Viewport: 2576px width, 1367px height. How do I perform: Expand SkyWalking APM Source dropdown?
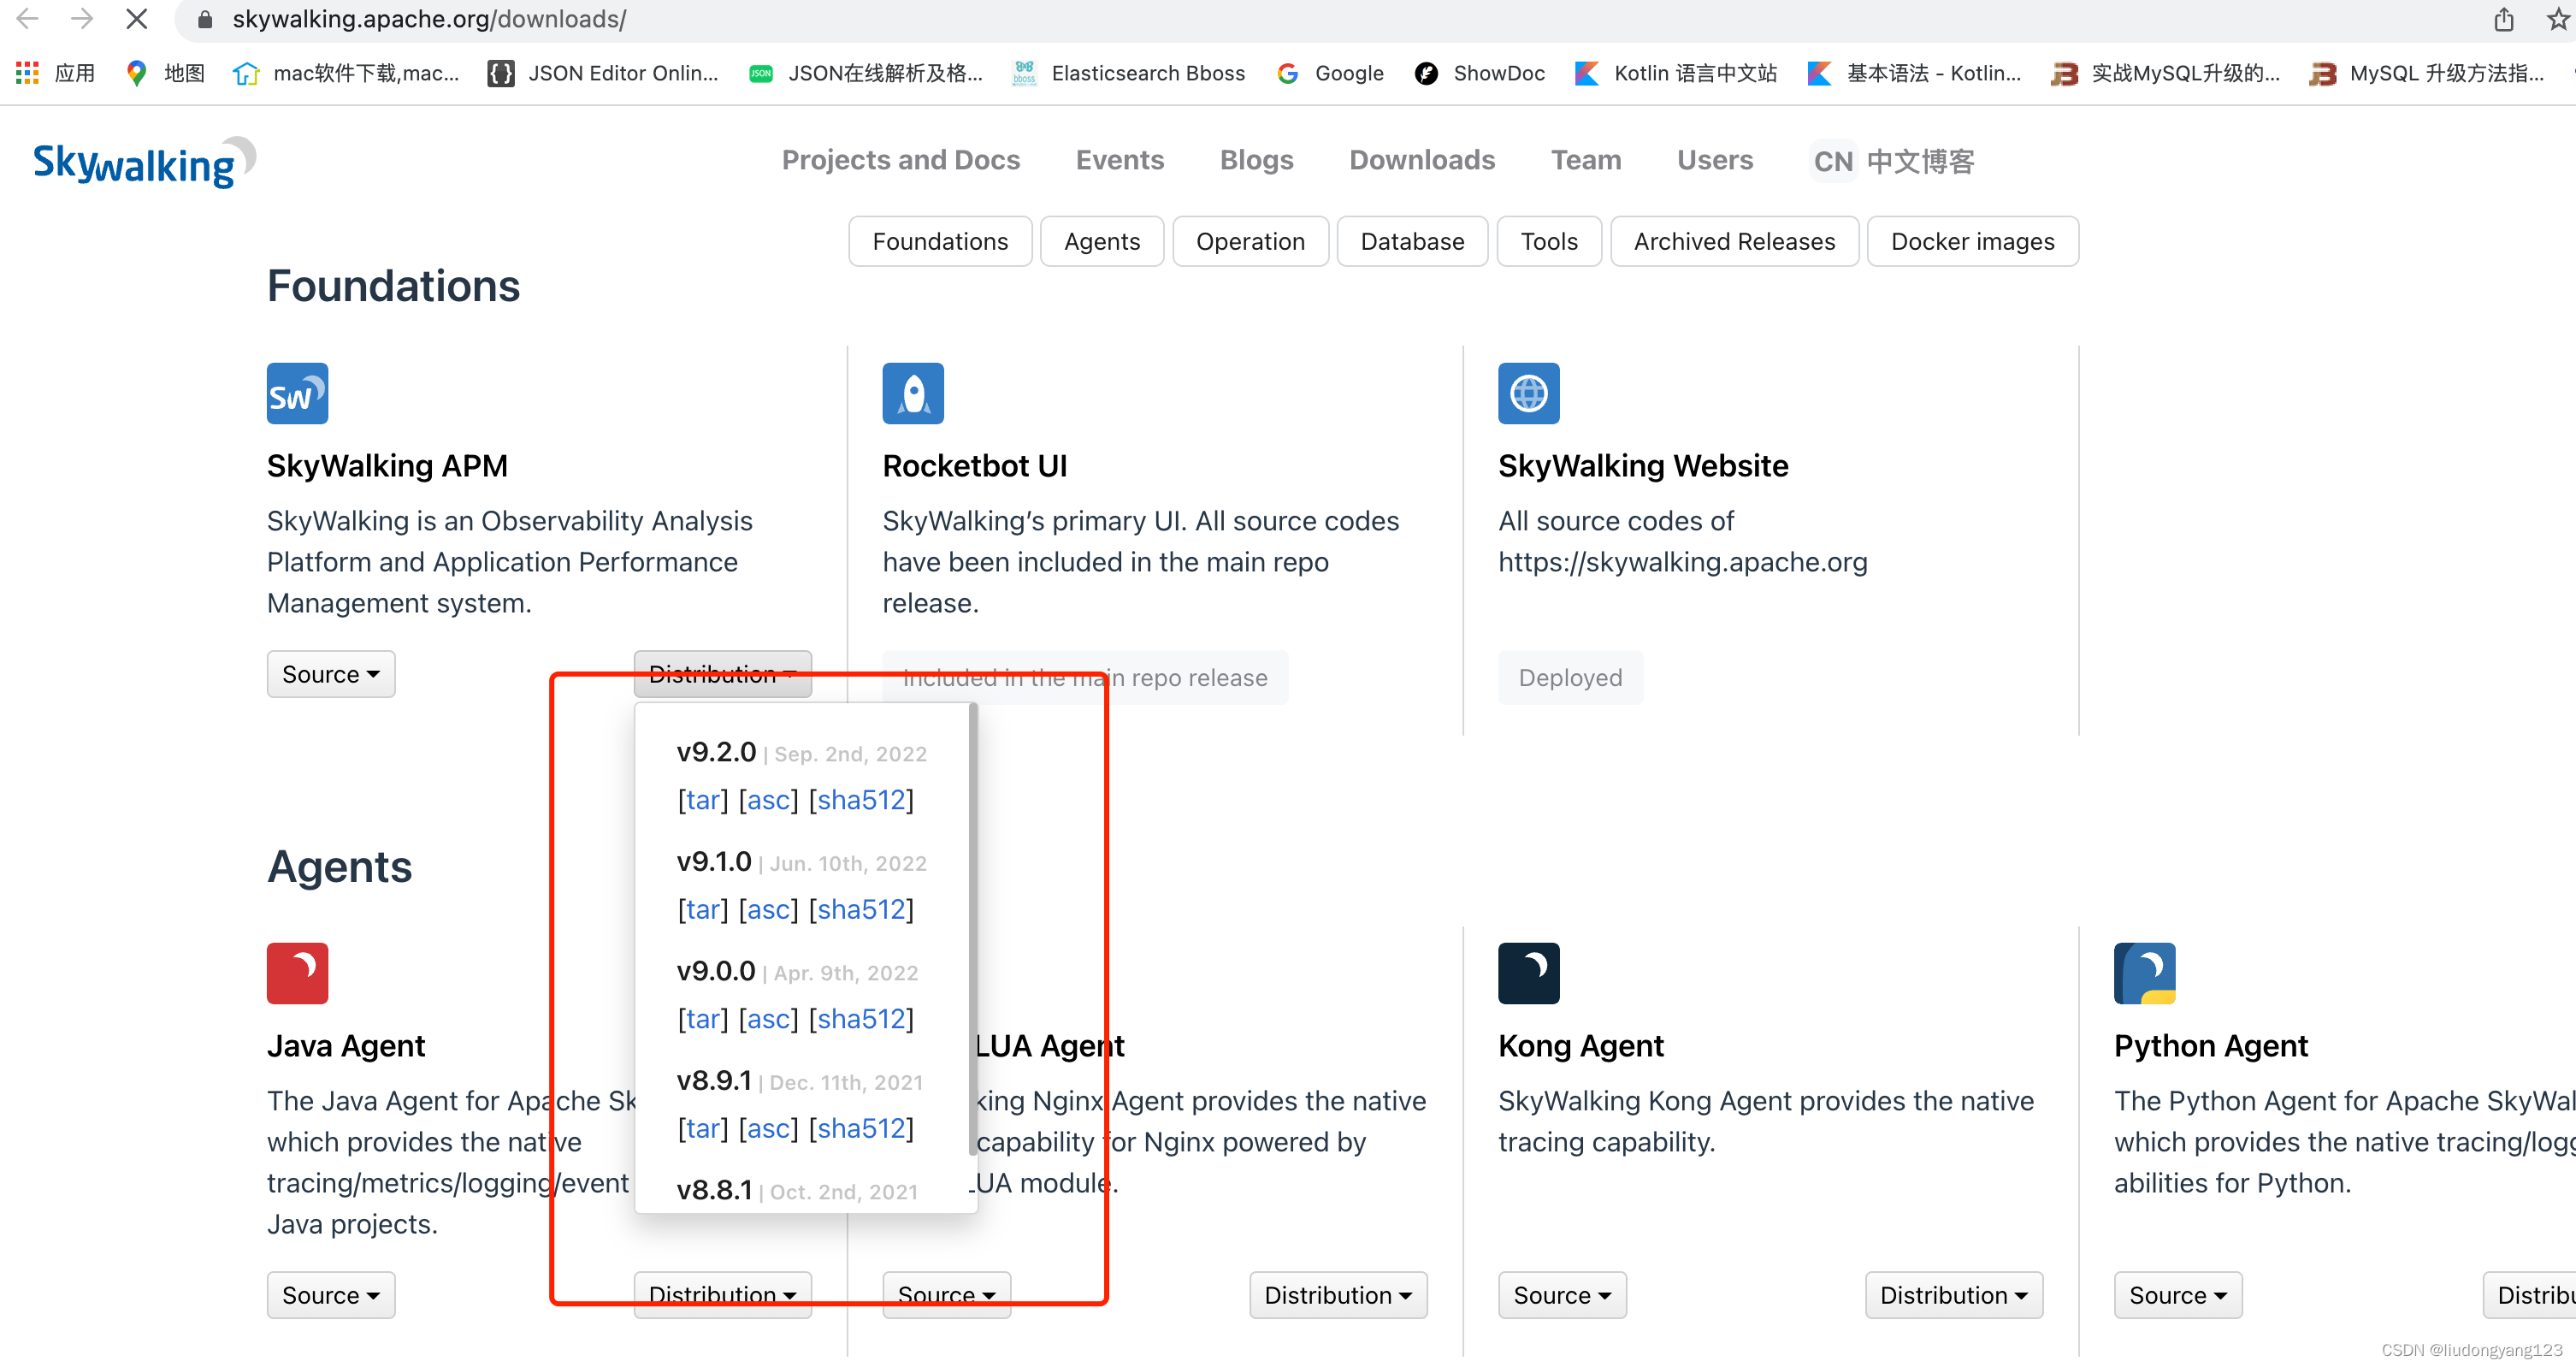coord(331,674)
